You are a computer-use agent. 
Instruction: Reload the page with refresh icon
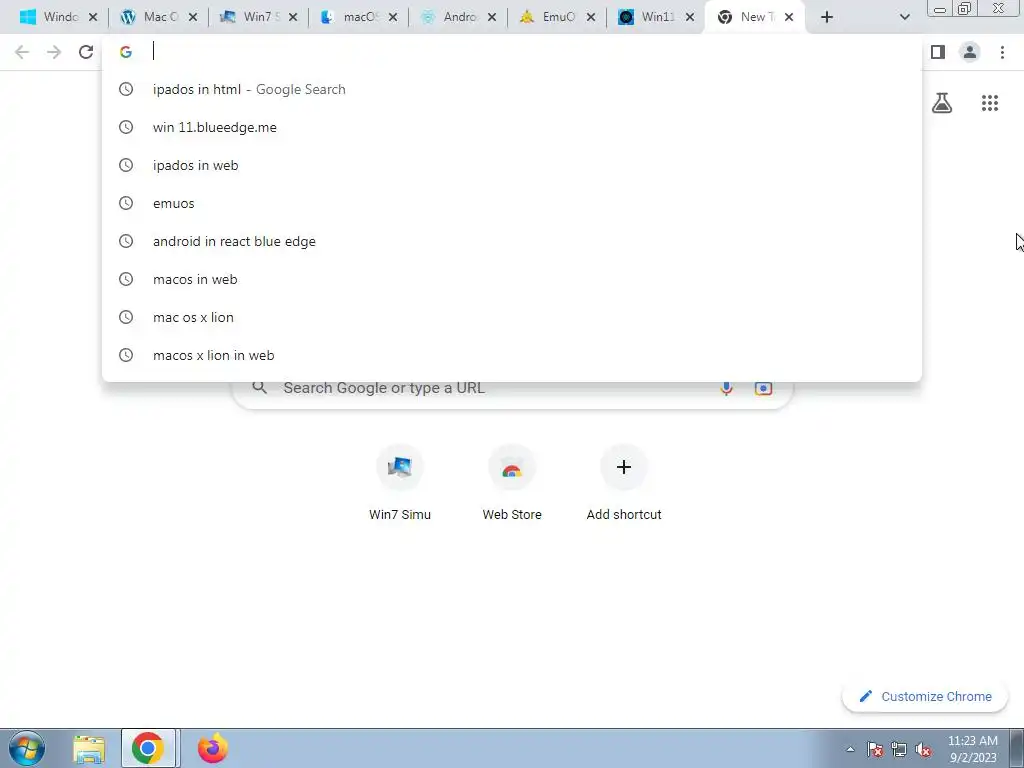click(86, 52)
